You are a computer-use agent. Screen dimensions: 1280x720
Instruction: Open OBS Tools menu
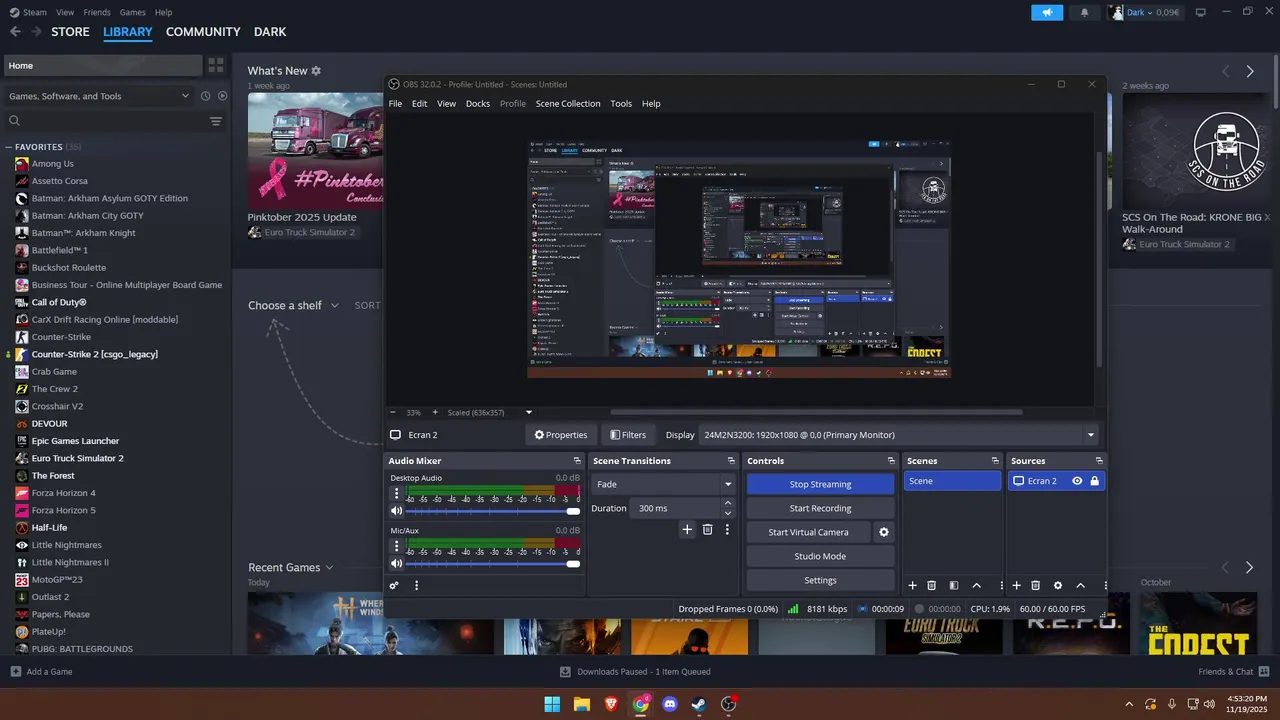(x=621, y=104)
